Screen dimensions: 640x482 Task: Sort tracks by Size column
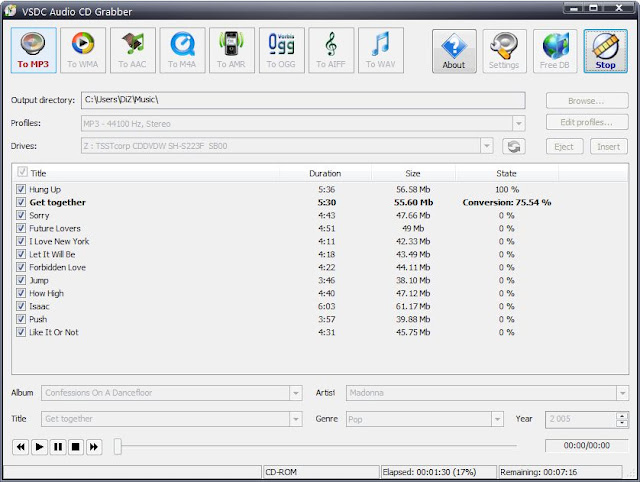[x=413, y=173]
